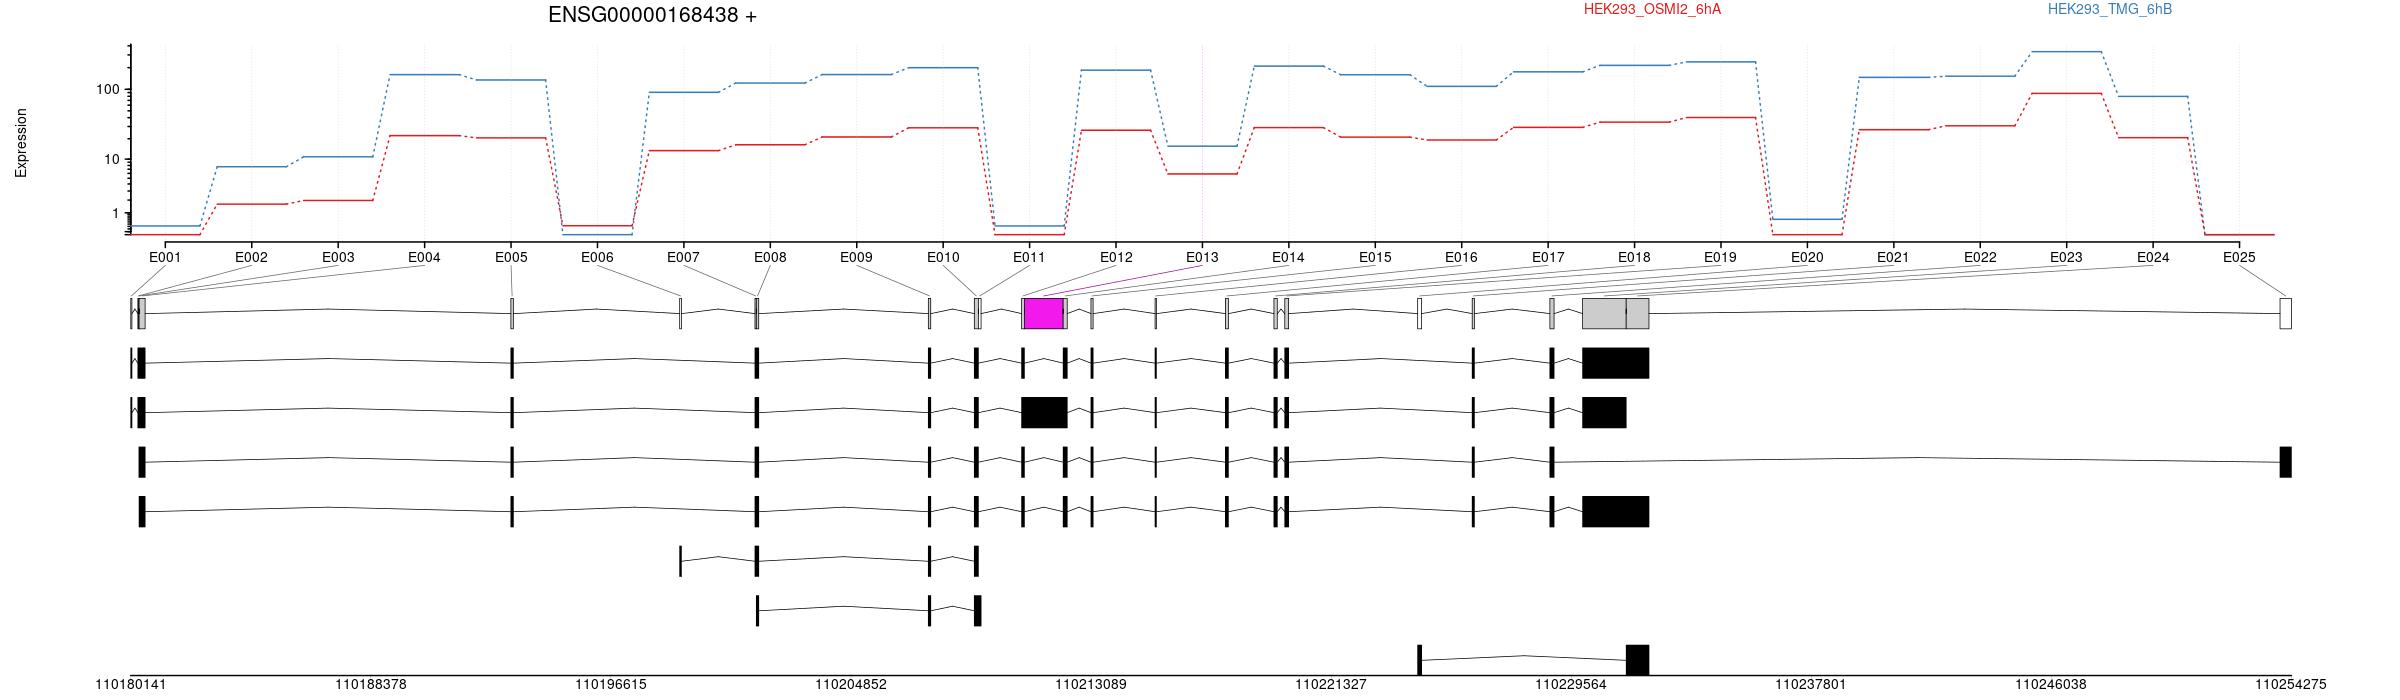This screenshot has width=2400, height=700.
Task: Click genomic coordinate 110237801
Action: click(1811, 685)
